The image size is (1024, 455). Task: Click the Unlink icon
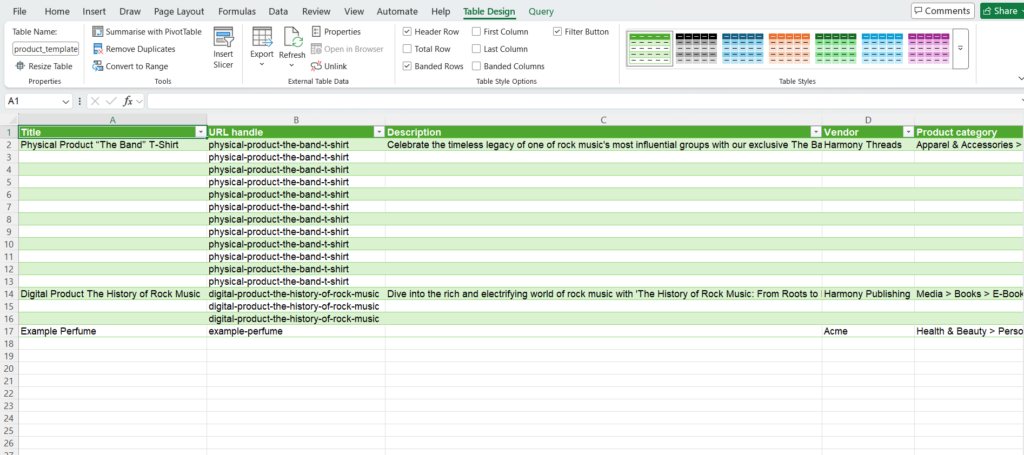pyautogui.click(x=316, y=66)
